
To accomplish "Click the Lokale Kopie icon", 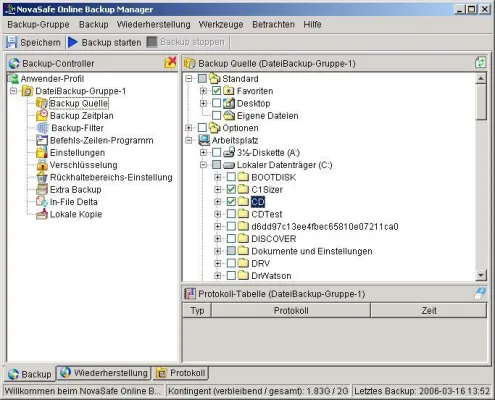I will coord(42,214).
